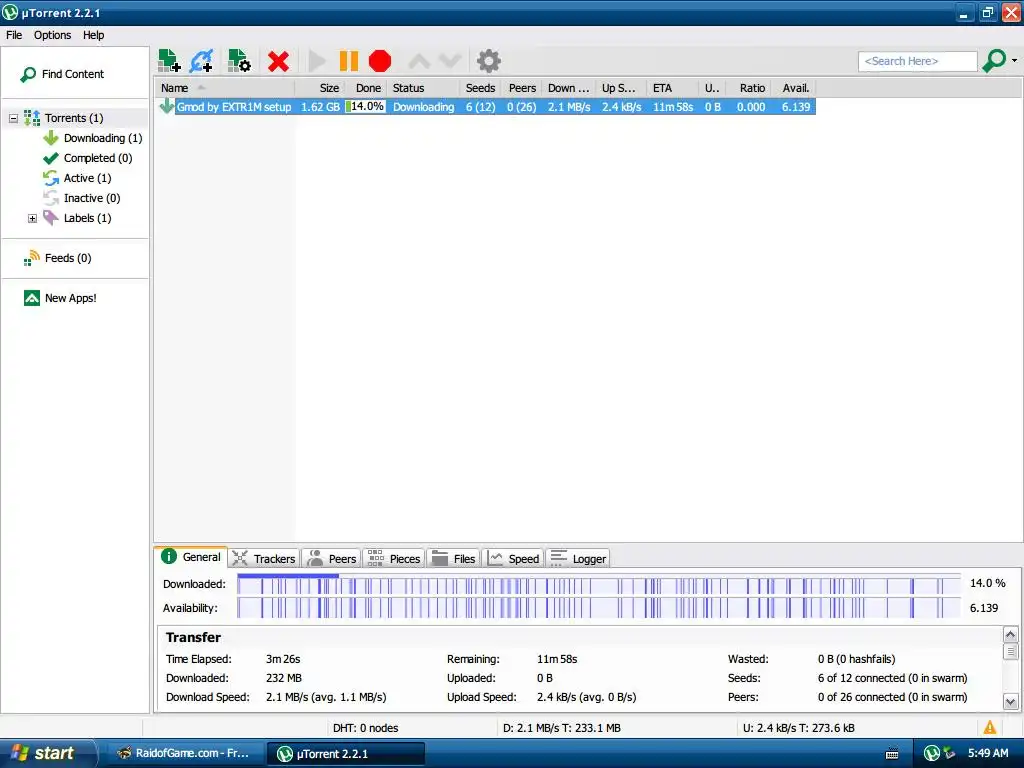This screenshot has height=768, width=1024.
Task: Sort list by Size column header
Action: click(x=320, y=88)
